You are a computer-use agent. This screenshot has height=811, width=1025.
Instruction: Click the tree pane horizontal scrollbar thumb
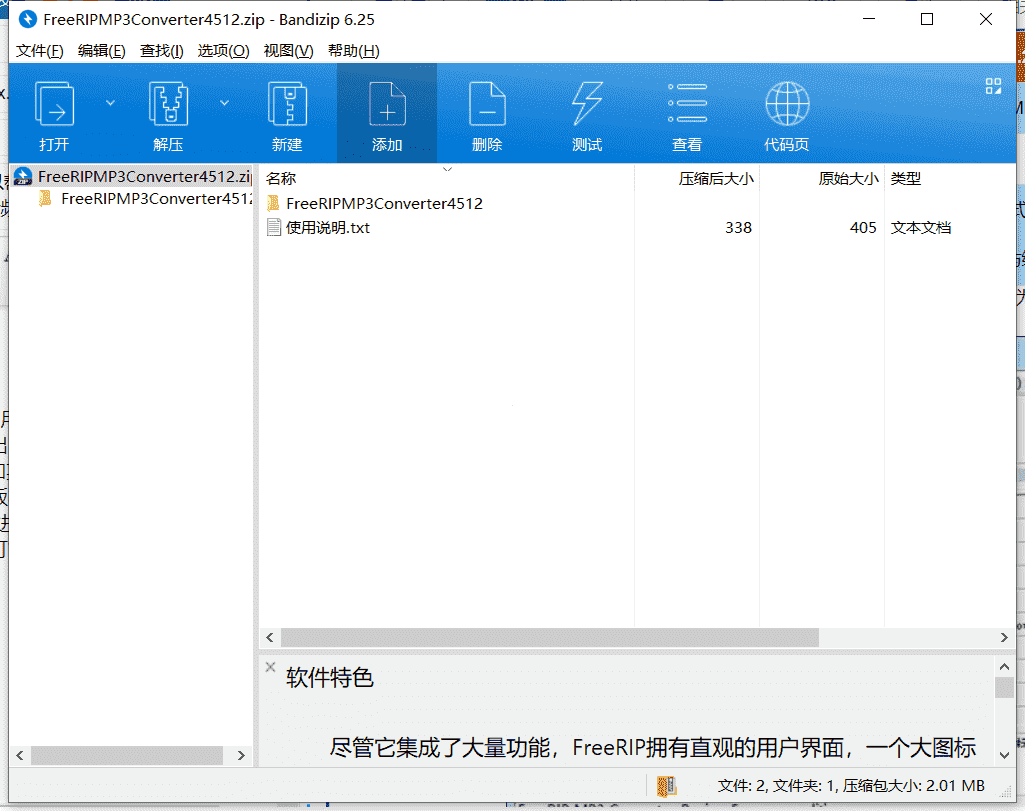click(x=127, y=755)
